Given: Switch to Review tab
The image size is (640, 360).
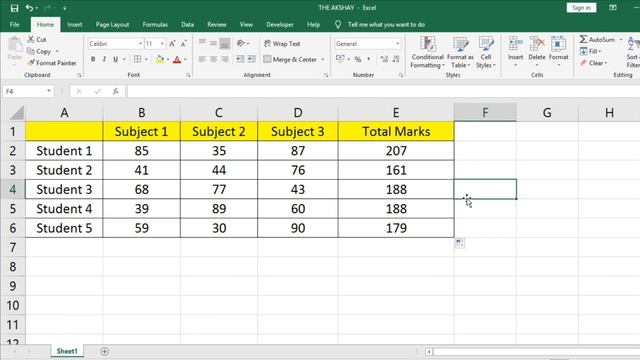Looking at the screenshot, I should (x=217, y=24).
